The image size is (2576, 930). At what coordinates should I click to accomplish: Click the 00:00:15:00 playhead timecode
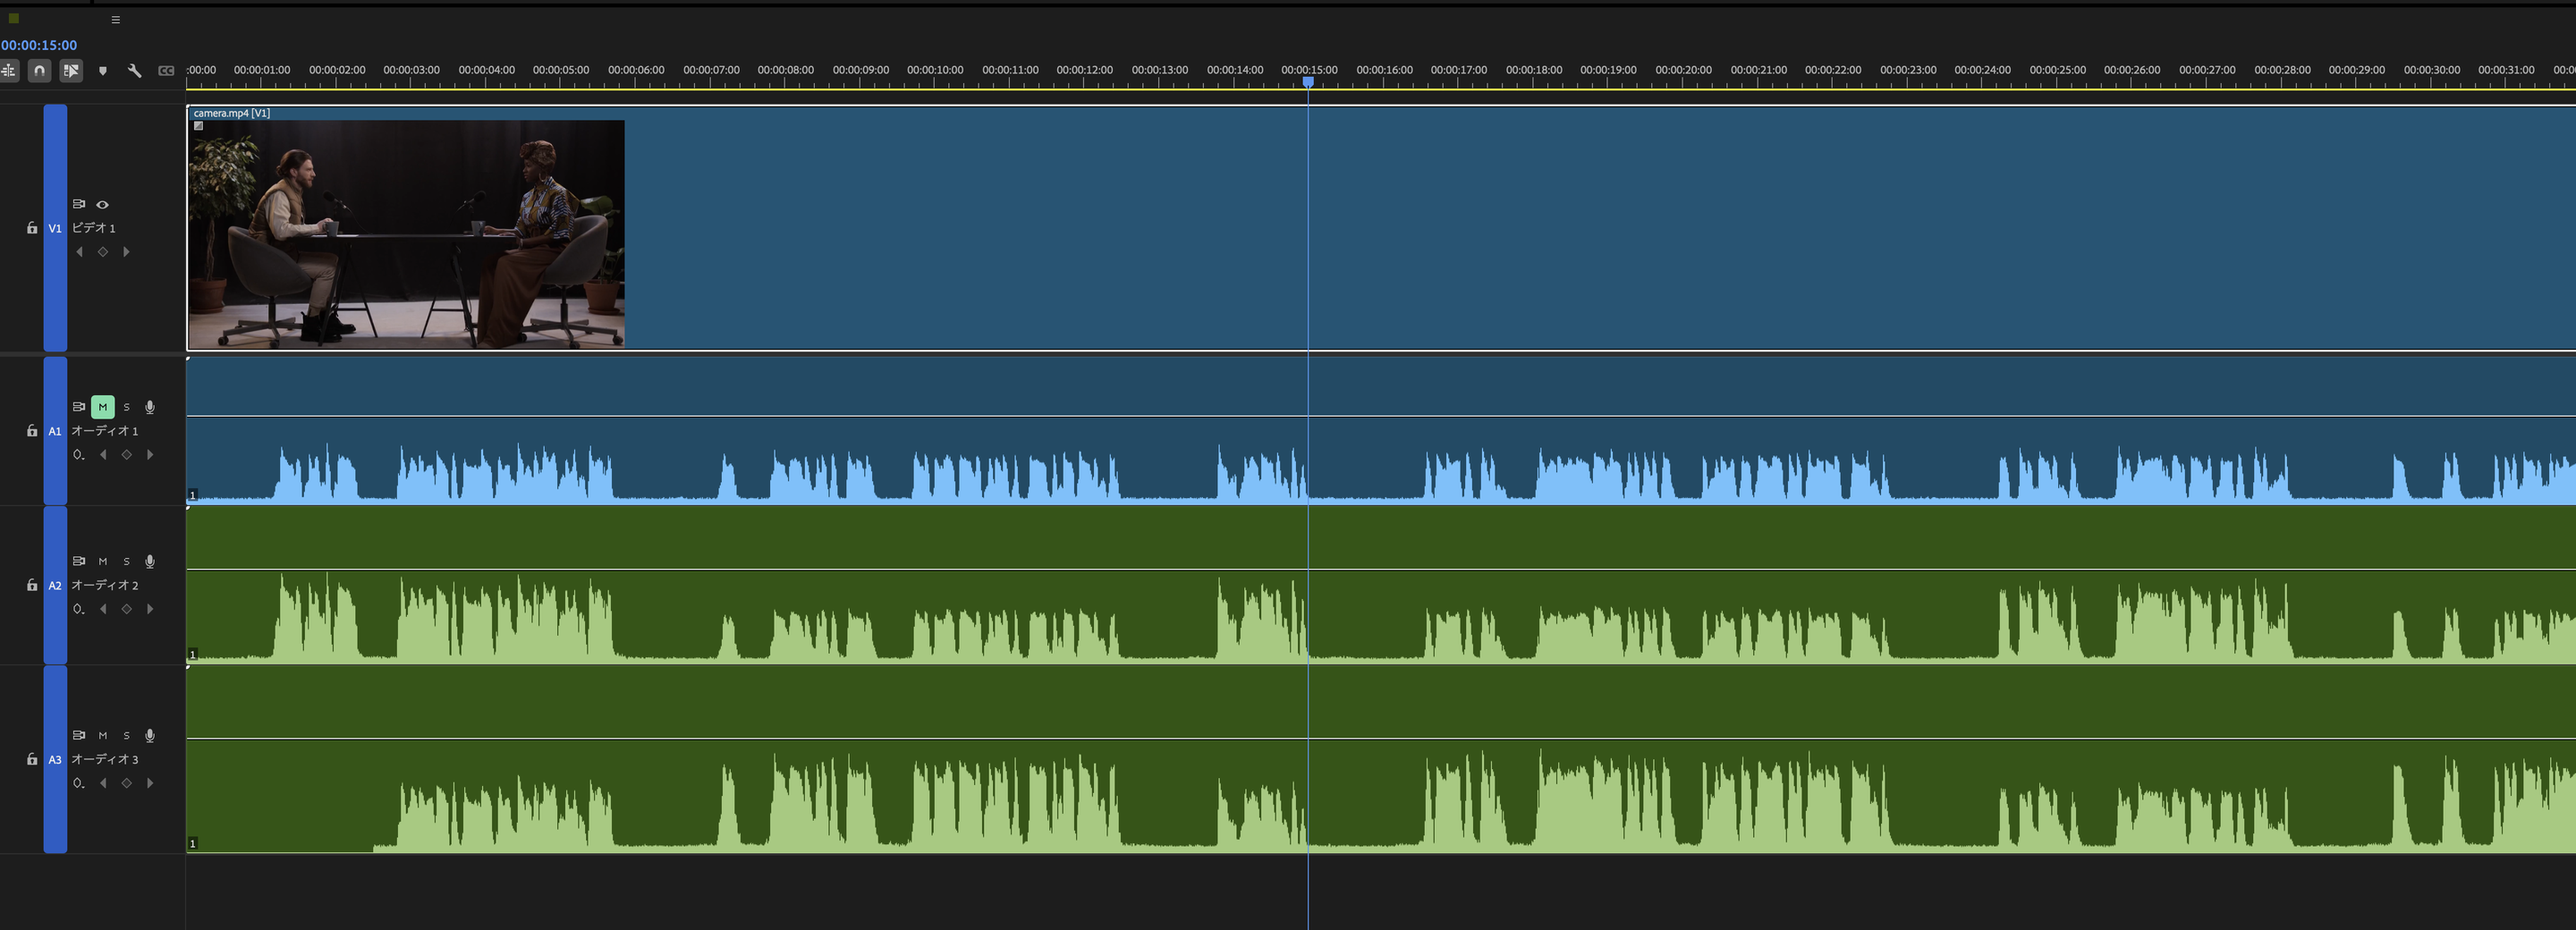coord(39,45)
